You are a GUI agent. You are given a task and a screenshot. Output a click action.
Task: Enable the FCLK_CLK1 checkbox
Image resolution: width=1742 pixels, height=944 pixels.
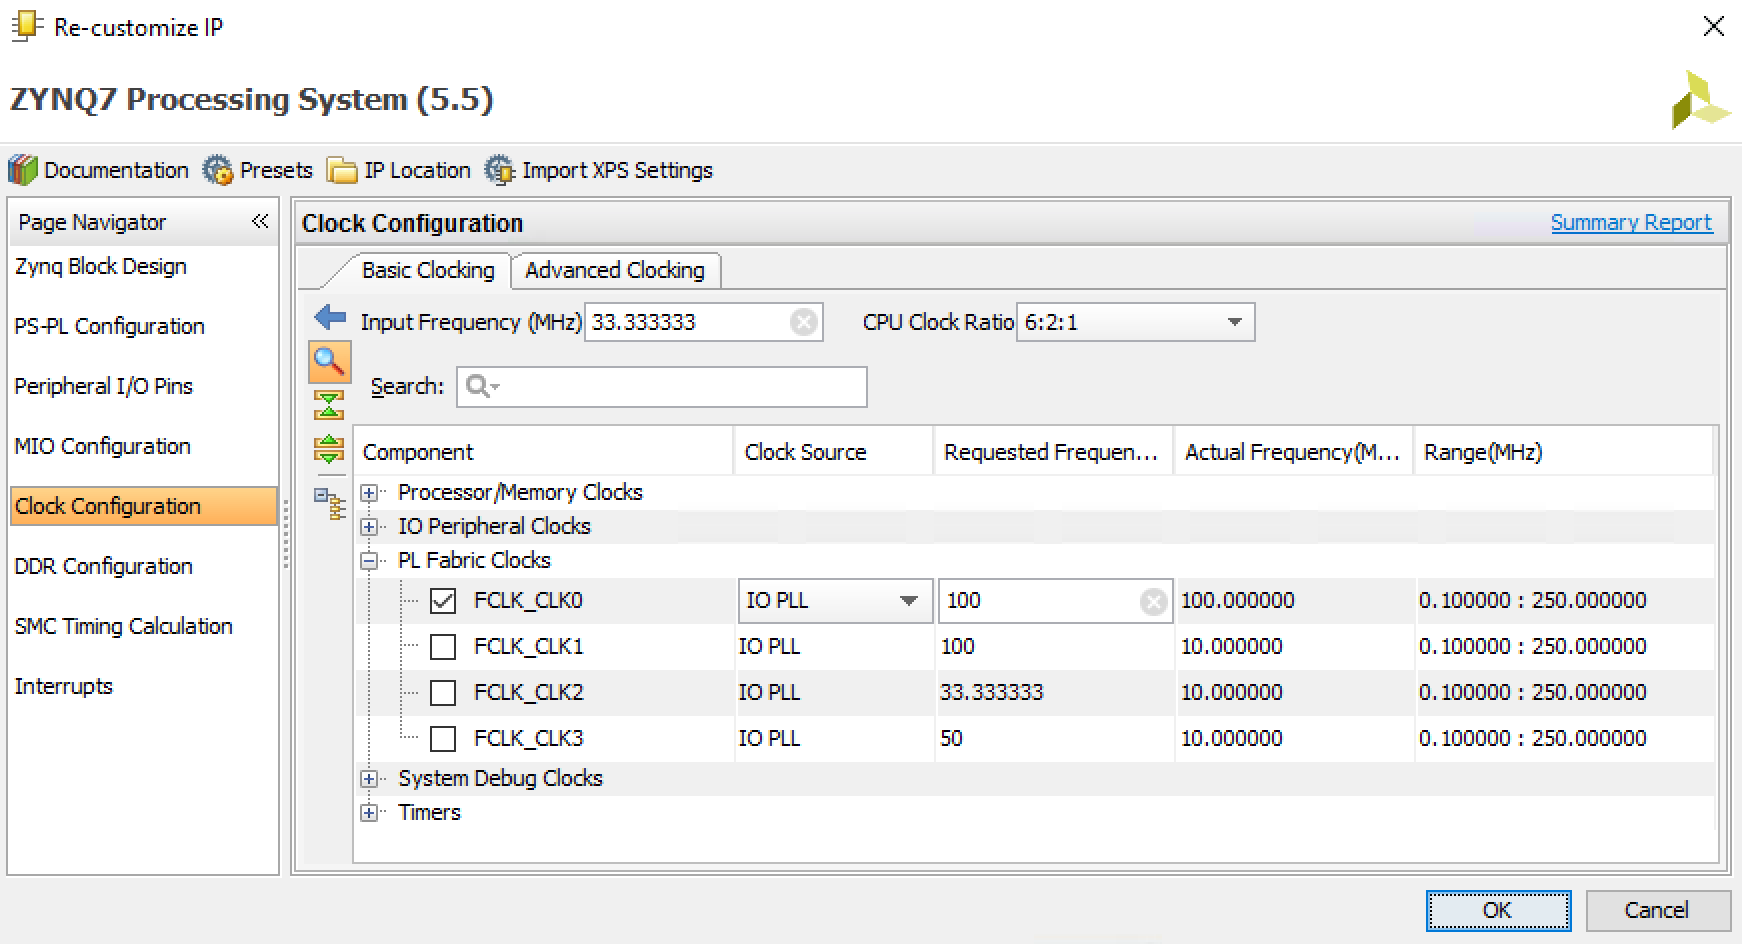click(x=442, y=647)
